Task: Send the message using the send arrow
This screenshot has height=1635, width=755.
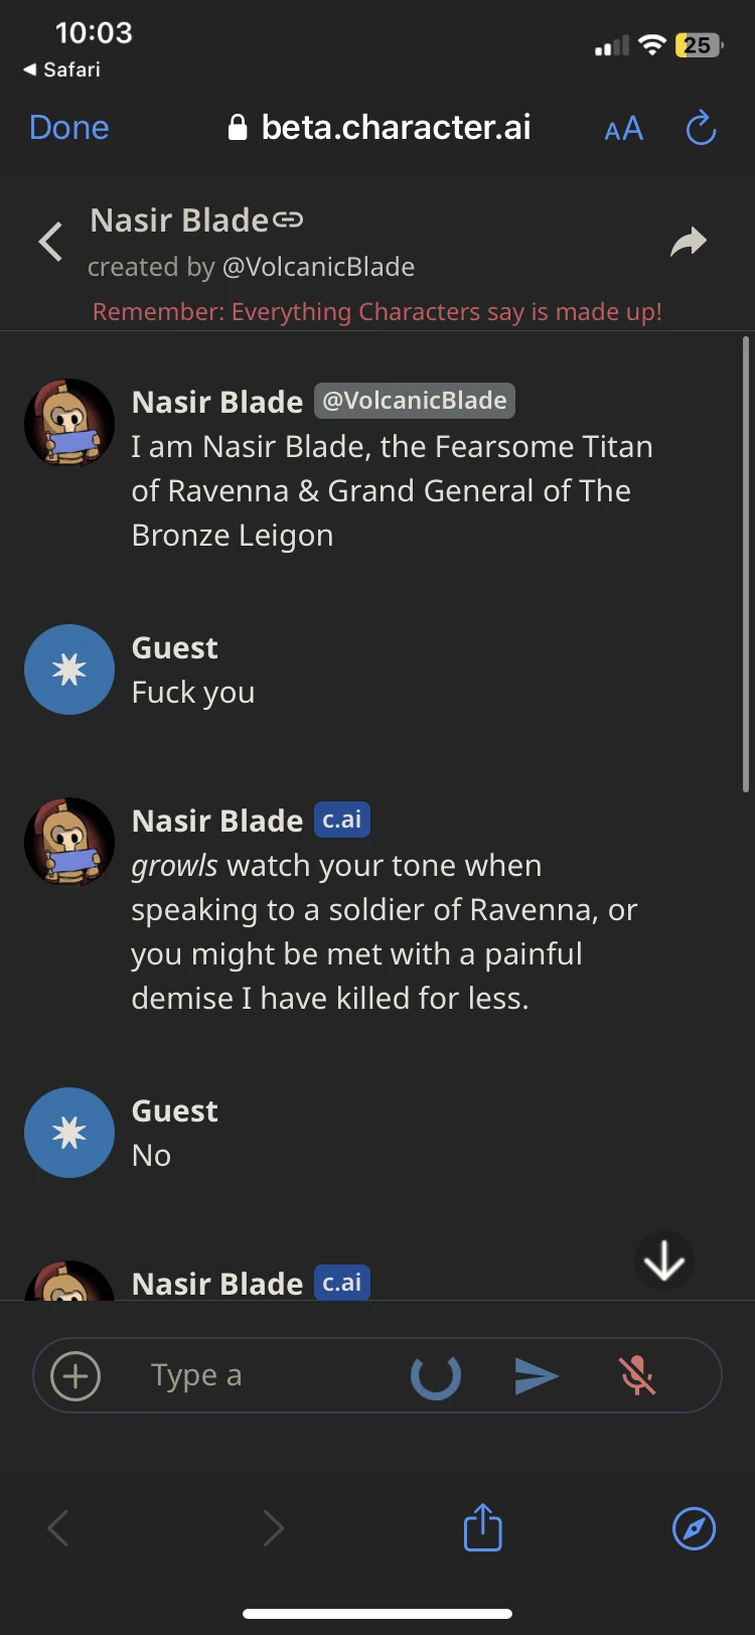Action: click(x=536, y=1375)
